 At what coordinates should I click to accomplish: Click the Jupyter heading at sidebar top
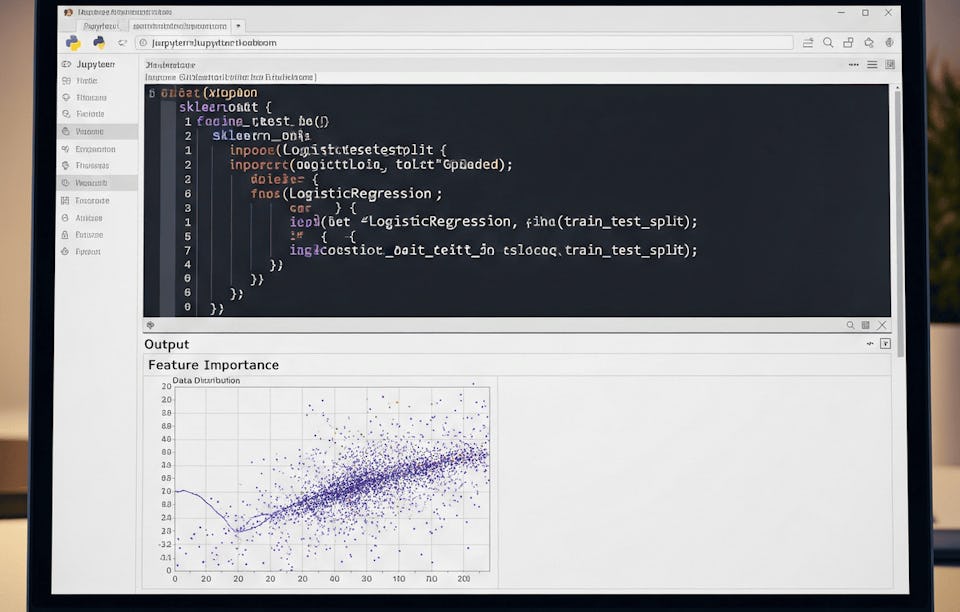(x=96, y=64)
